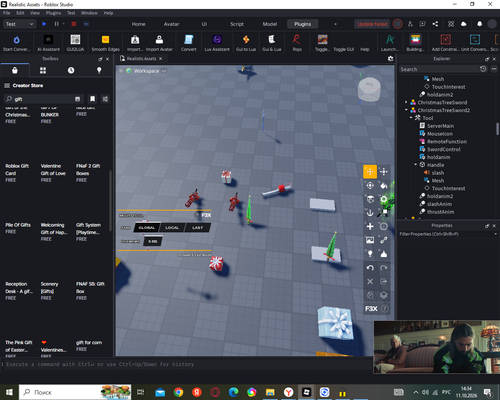
Task: Select SwordControl script in Explorer
Action: 444,149
